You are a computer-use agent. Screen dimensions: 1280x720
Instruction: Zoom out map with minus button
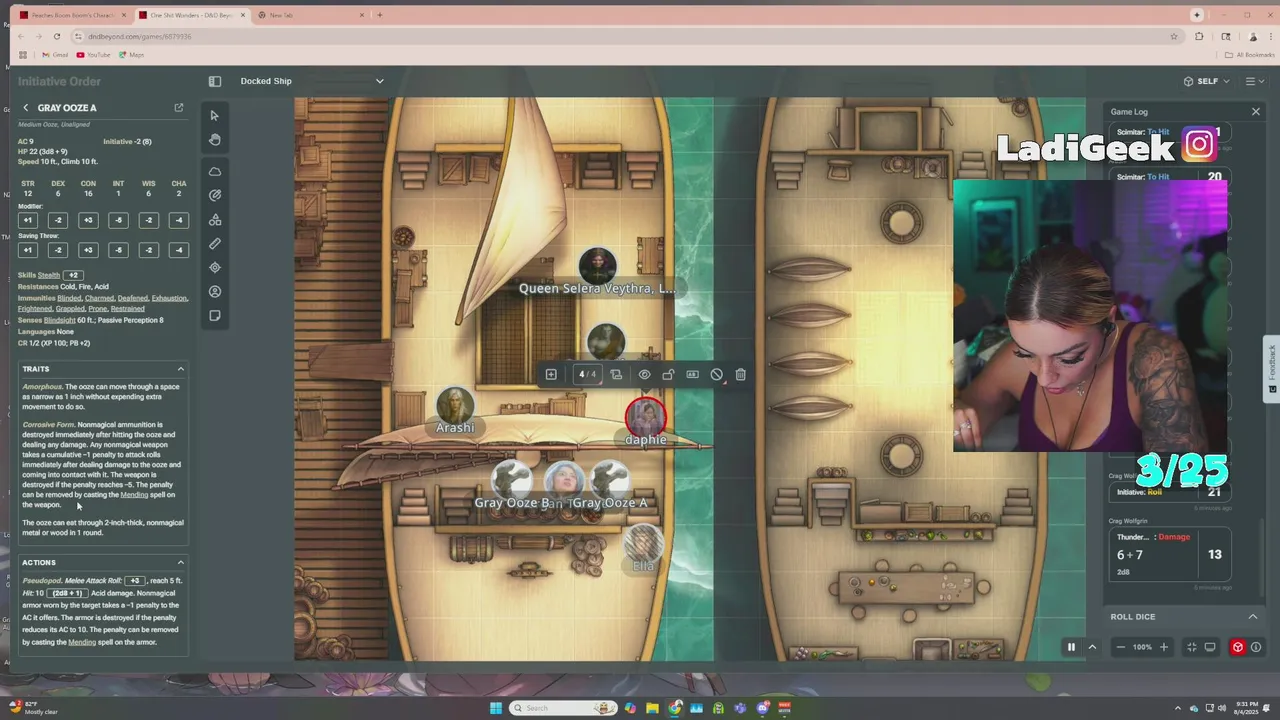1120,647
